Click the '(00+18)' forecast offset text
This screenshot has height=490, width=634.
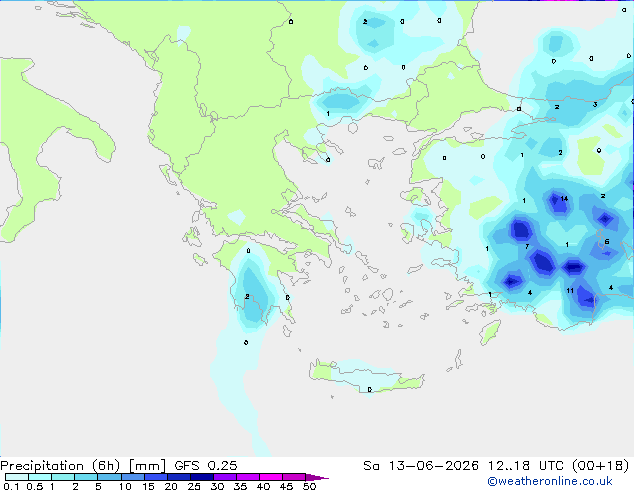click(601, 466)
